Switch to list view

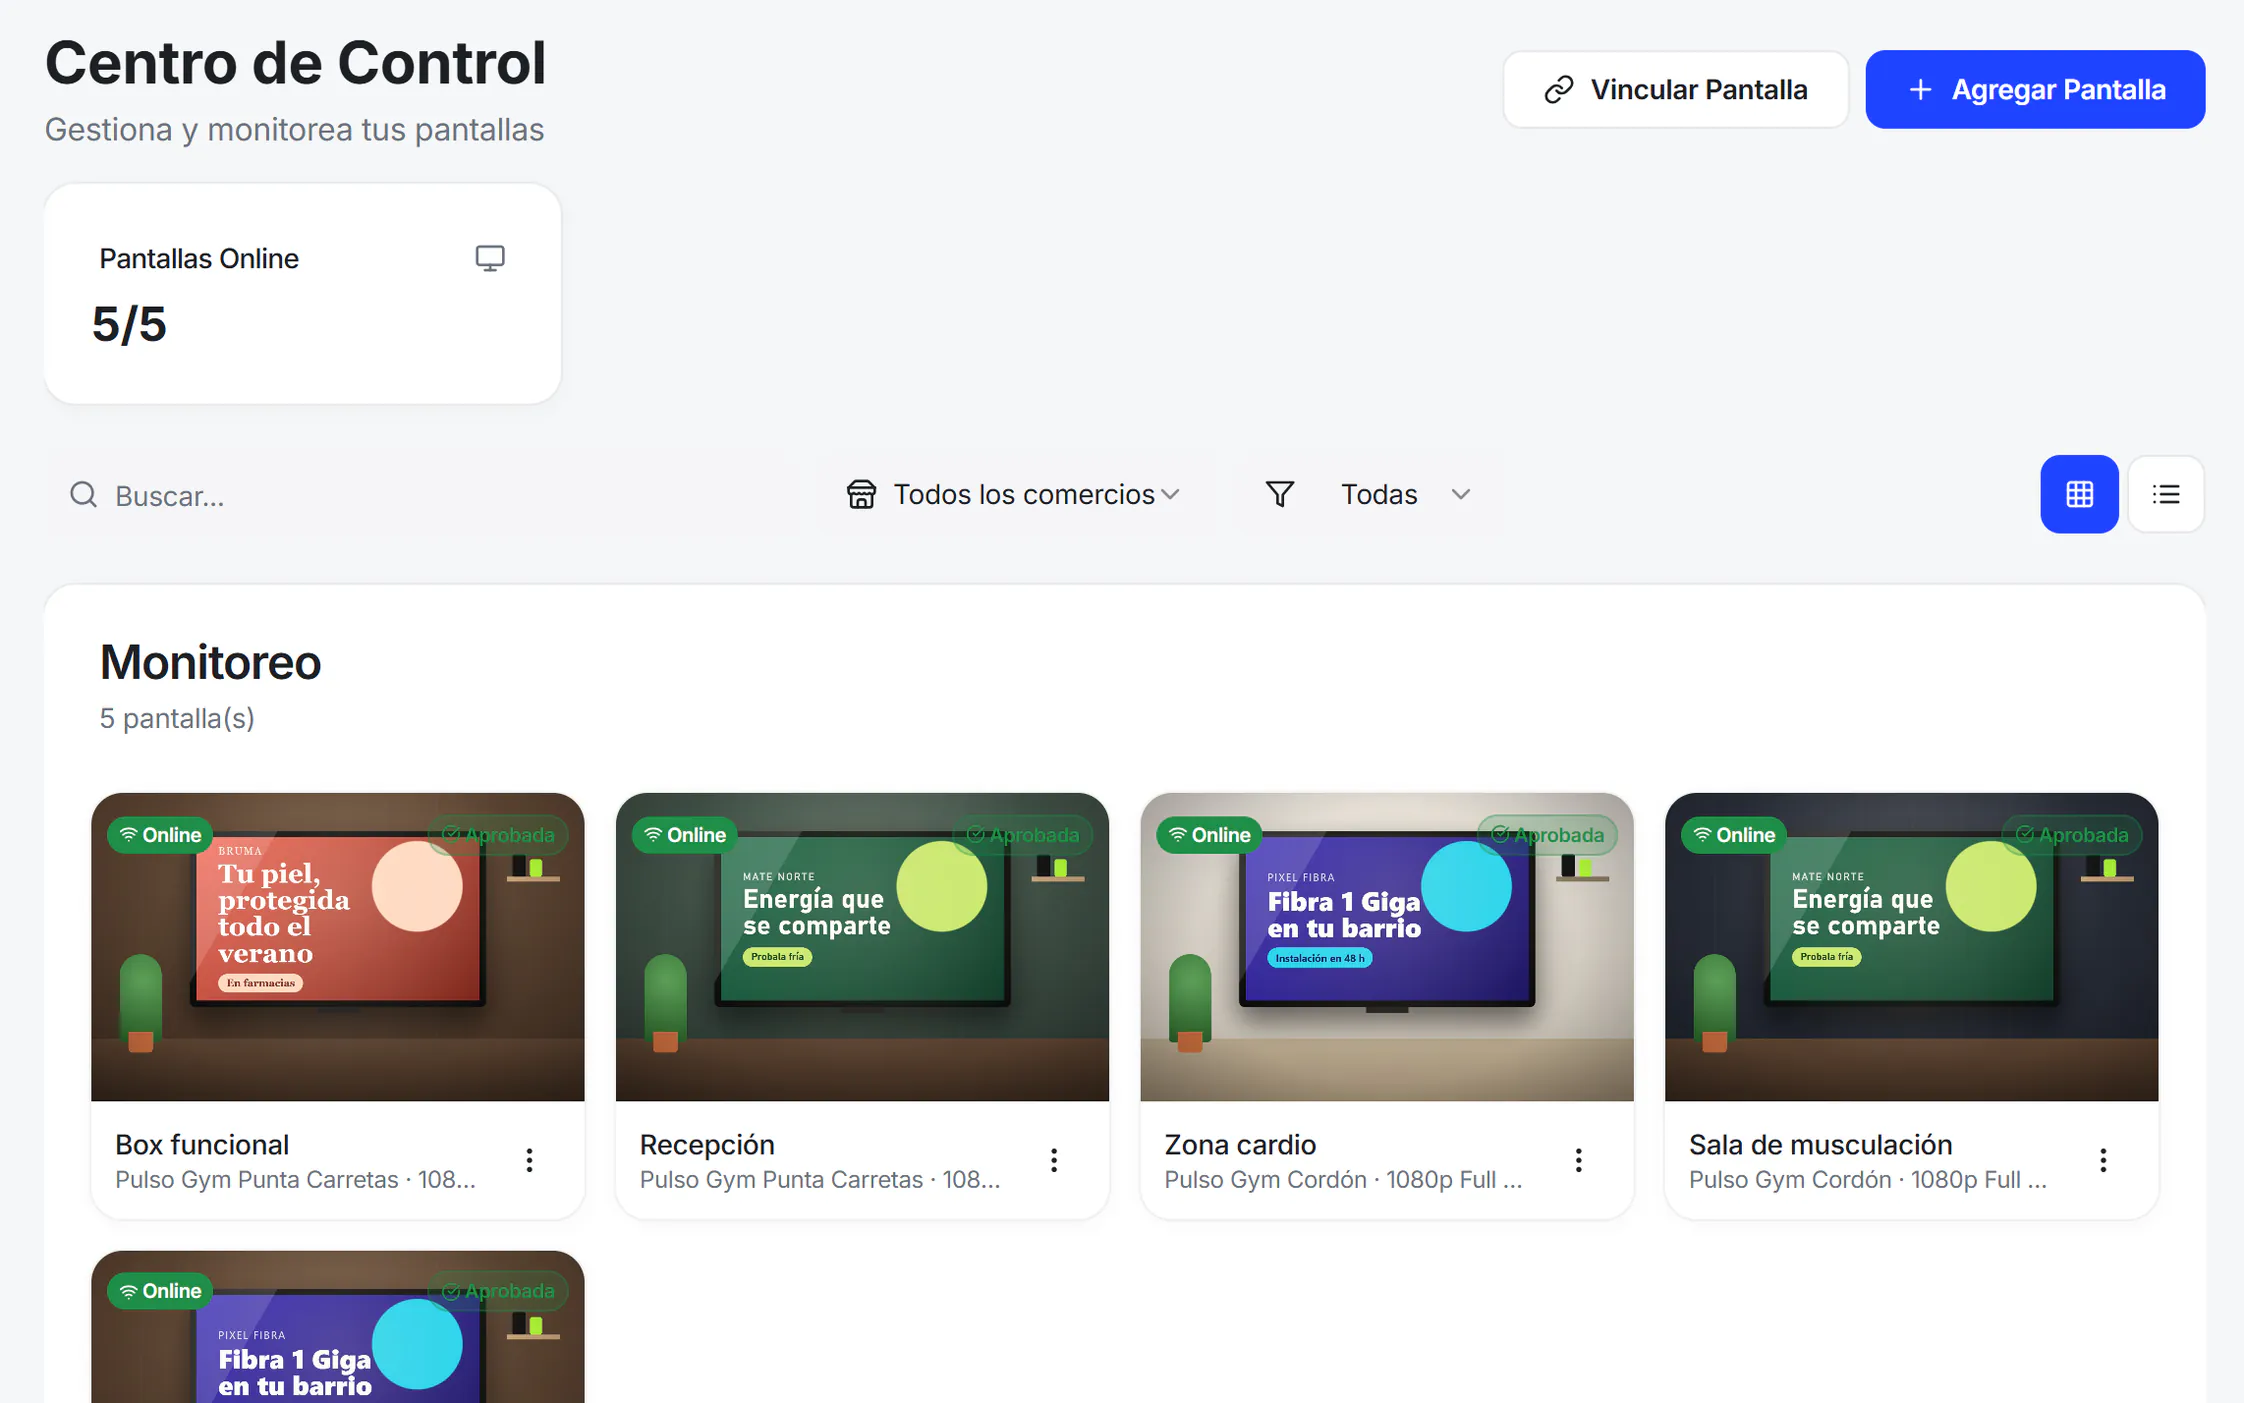point(2166,494)
